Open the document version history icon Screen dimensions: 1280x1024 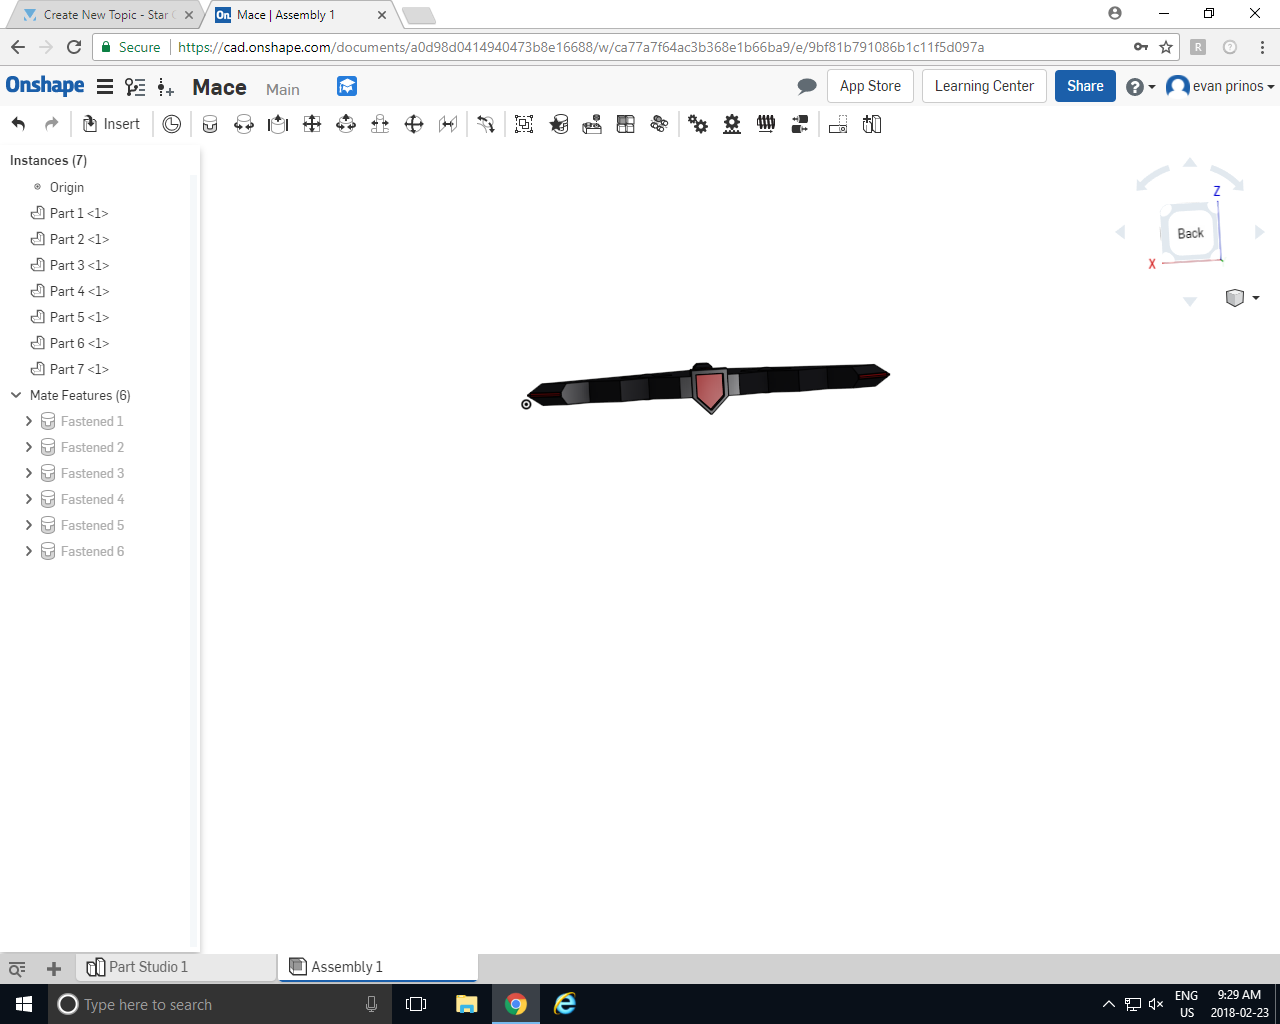(171, 123)
